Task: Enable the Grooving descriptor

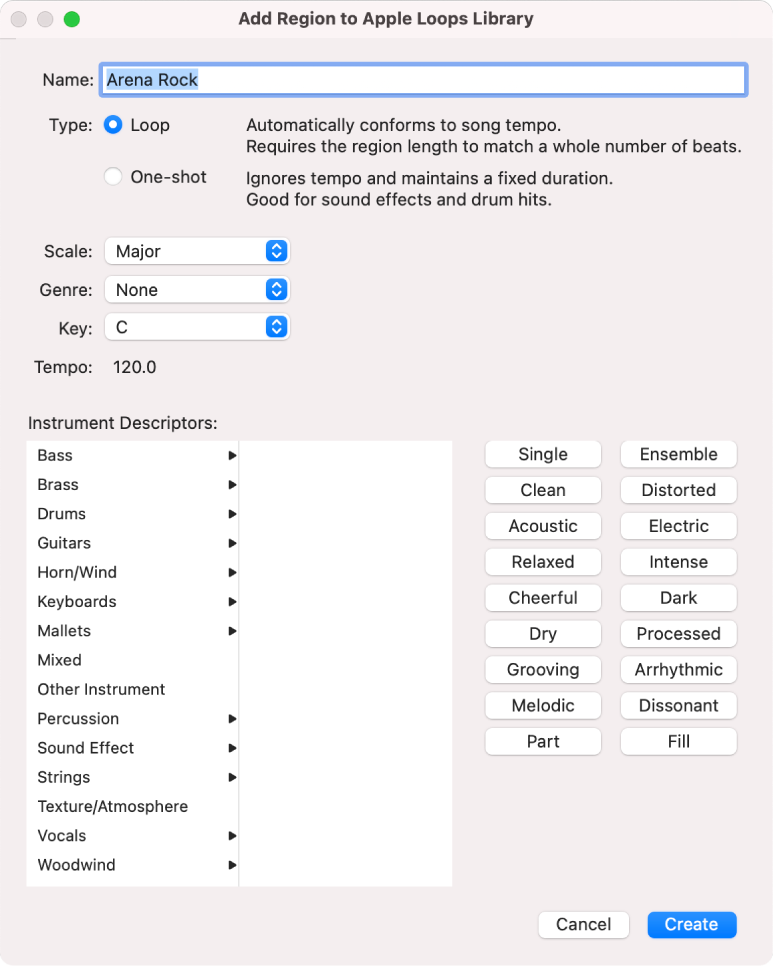Action: pos(543,669)
